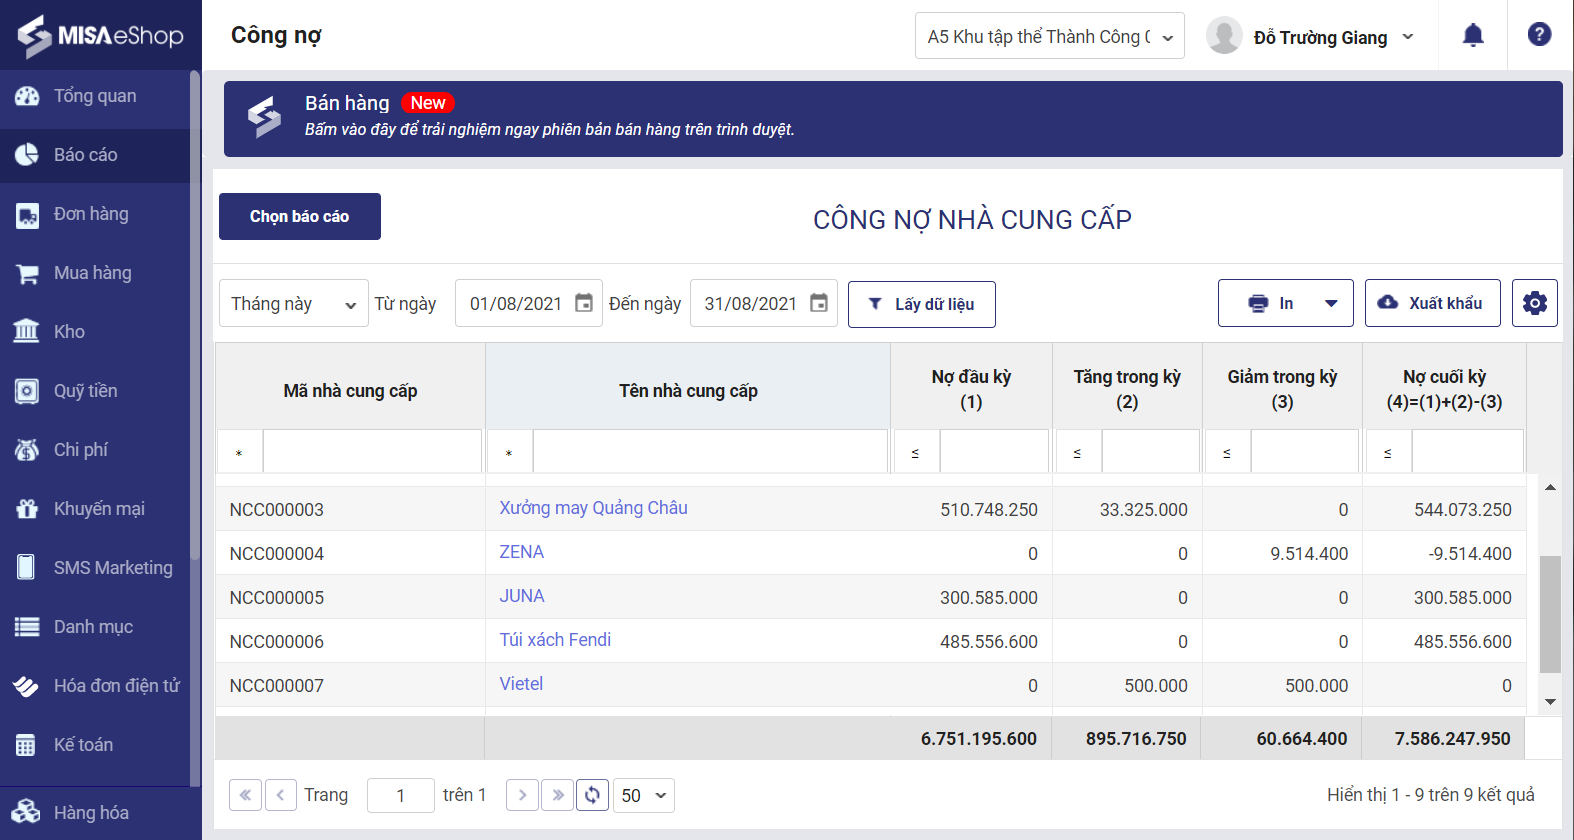Click the table scroll up arrow

(x=1550, y=487)
